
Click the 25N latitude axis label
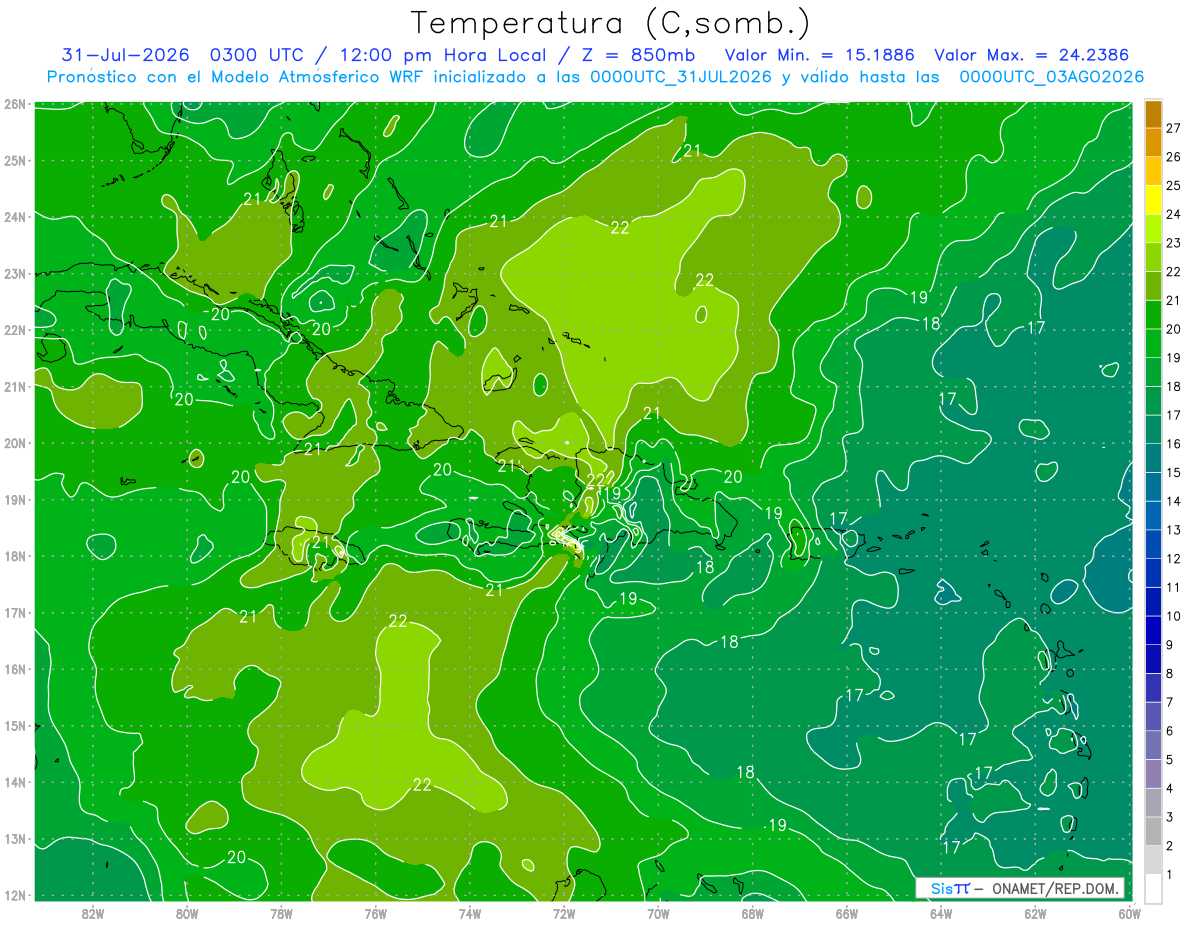(15, 160)
